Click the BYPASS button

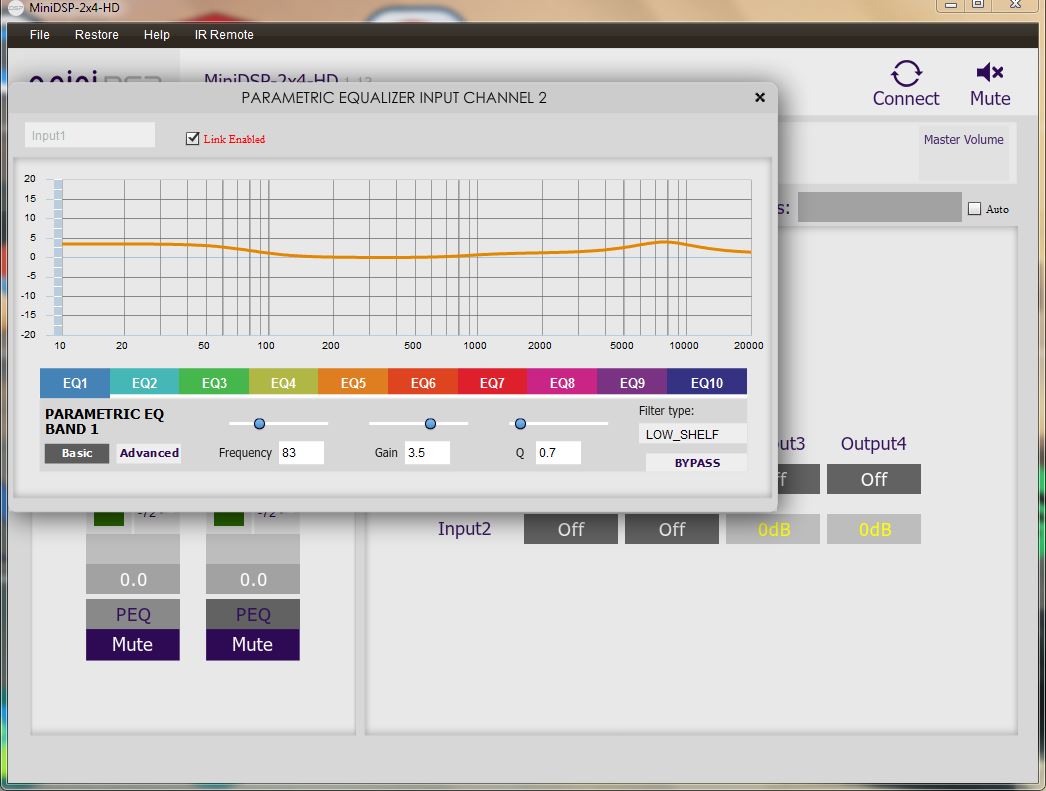(x=696, y=462)
